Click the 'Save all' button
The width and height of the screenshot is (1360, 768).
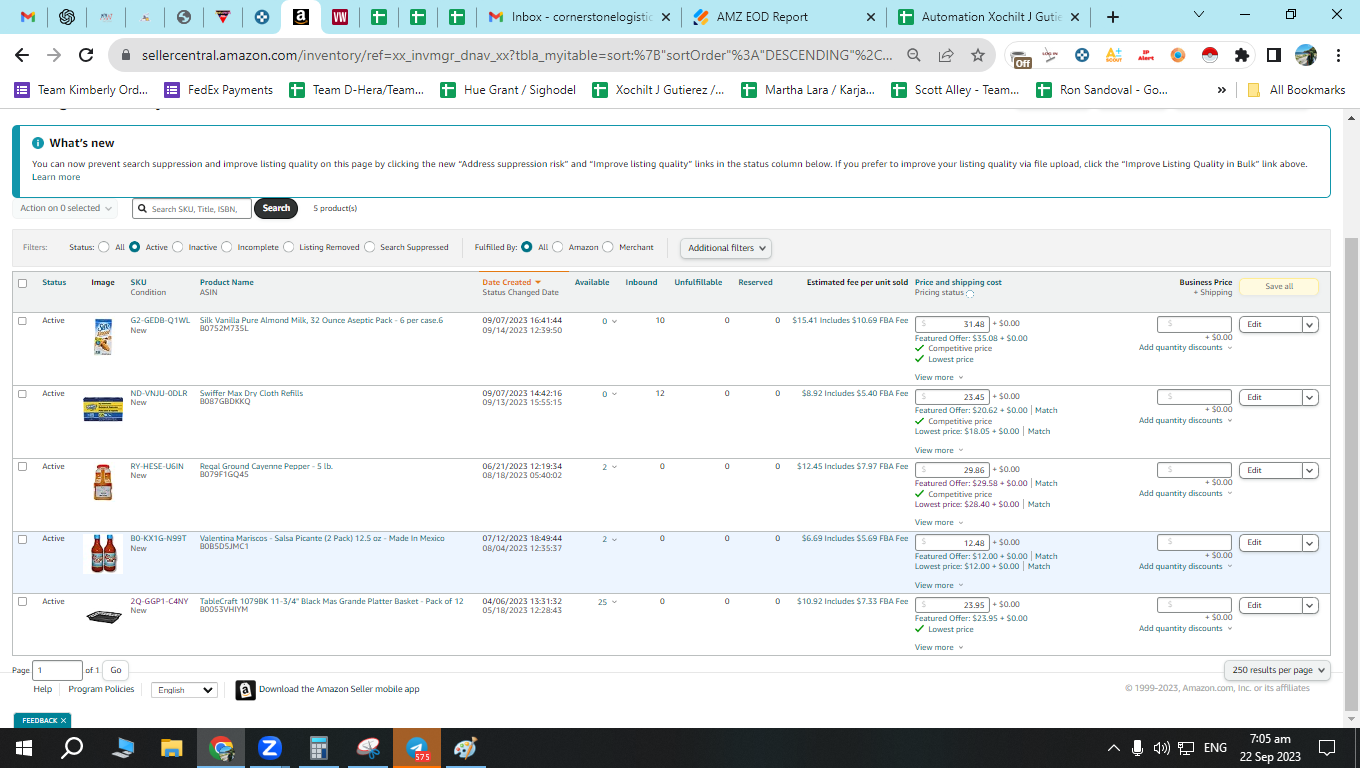1279,287
